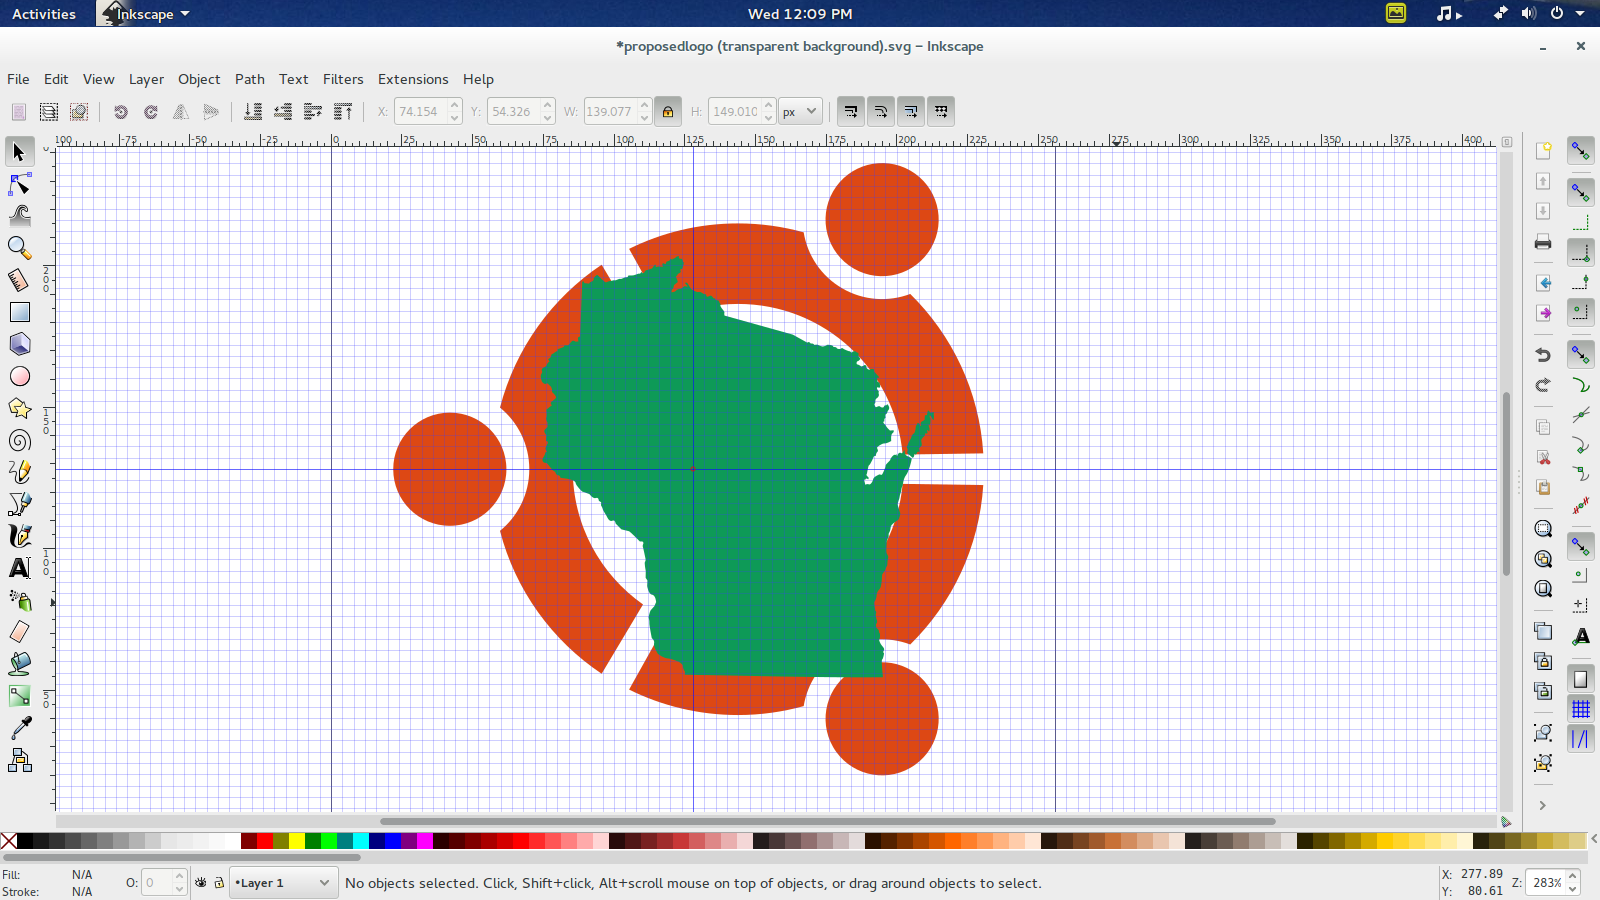Open the Inkscape application menu in top bar

(146, 14)
